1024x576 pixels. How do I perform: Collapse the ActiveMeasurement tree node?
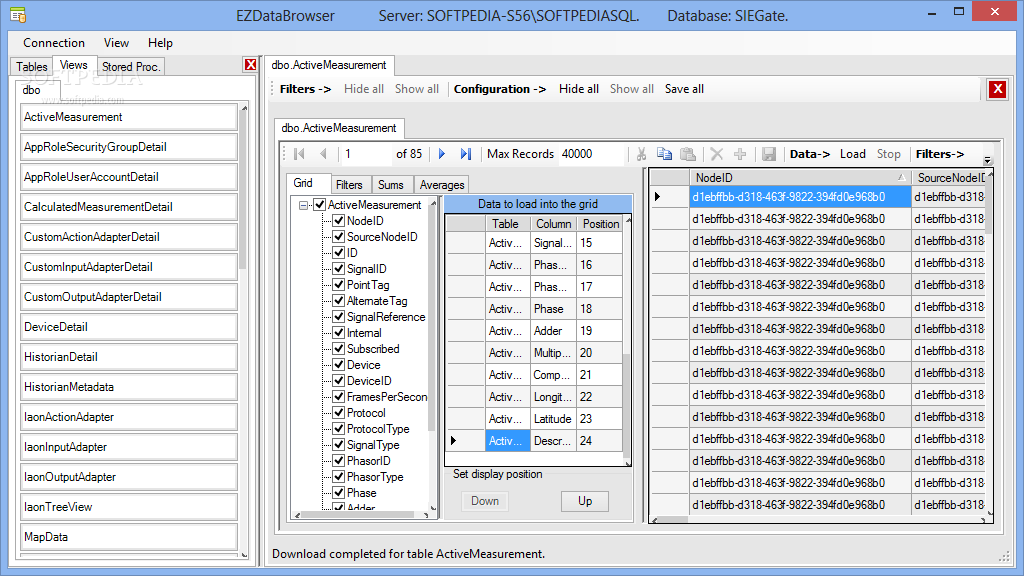coord(303,205)
